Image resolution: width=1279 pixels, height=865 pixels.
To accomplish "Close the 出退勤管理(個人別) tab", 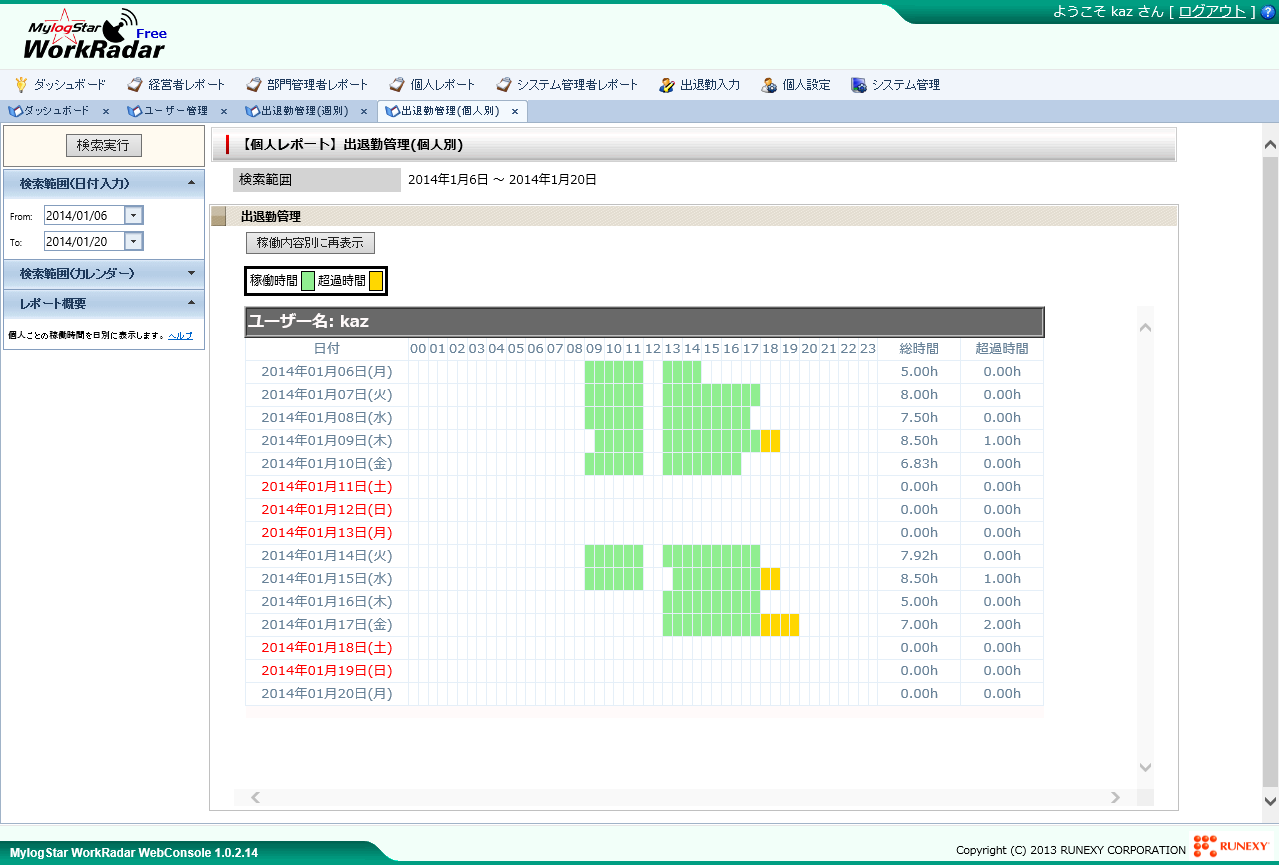I will tap(514, 112).
